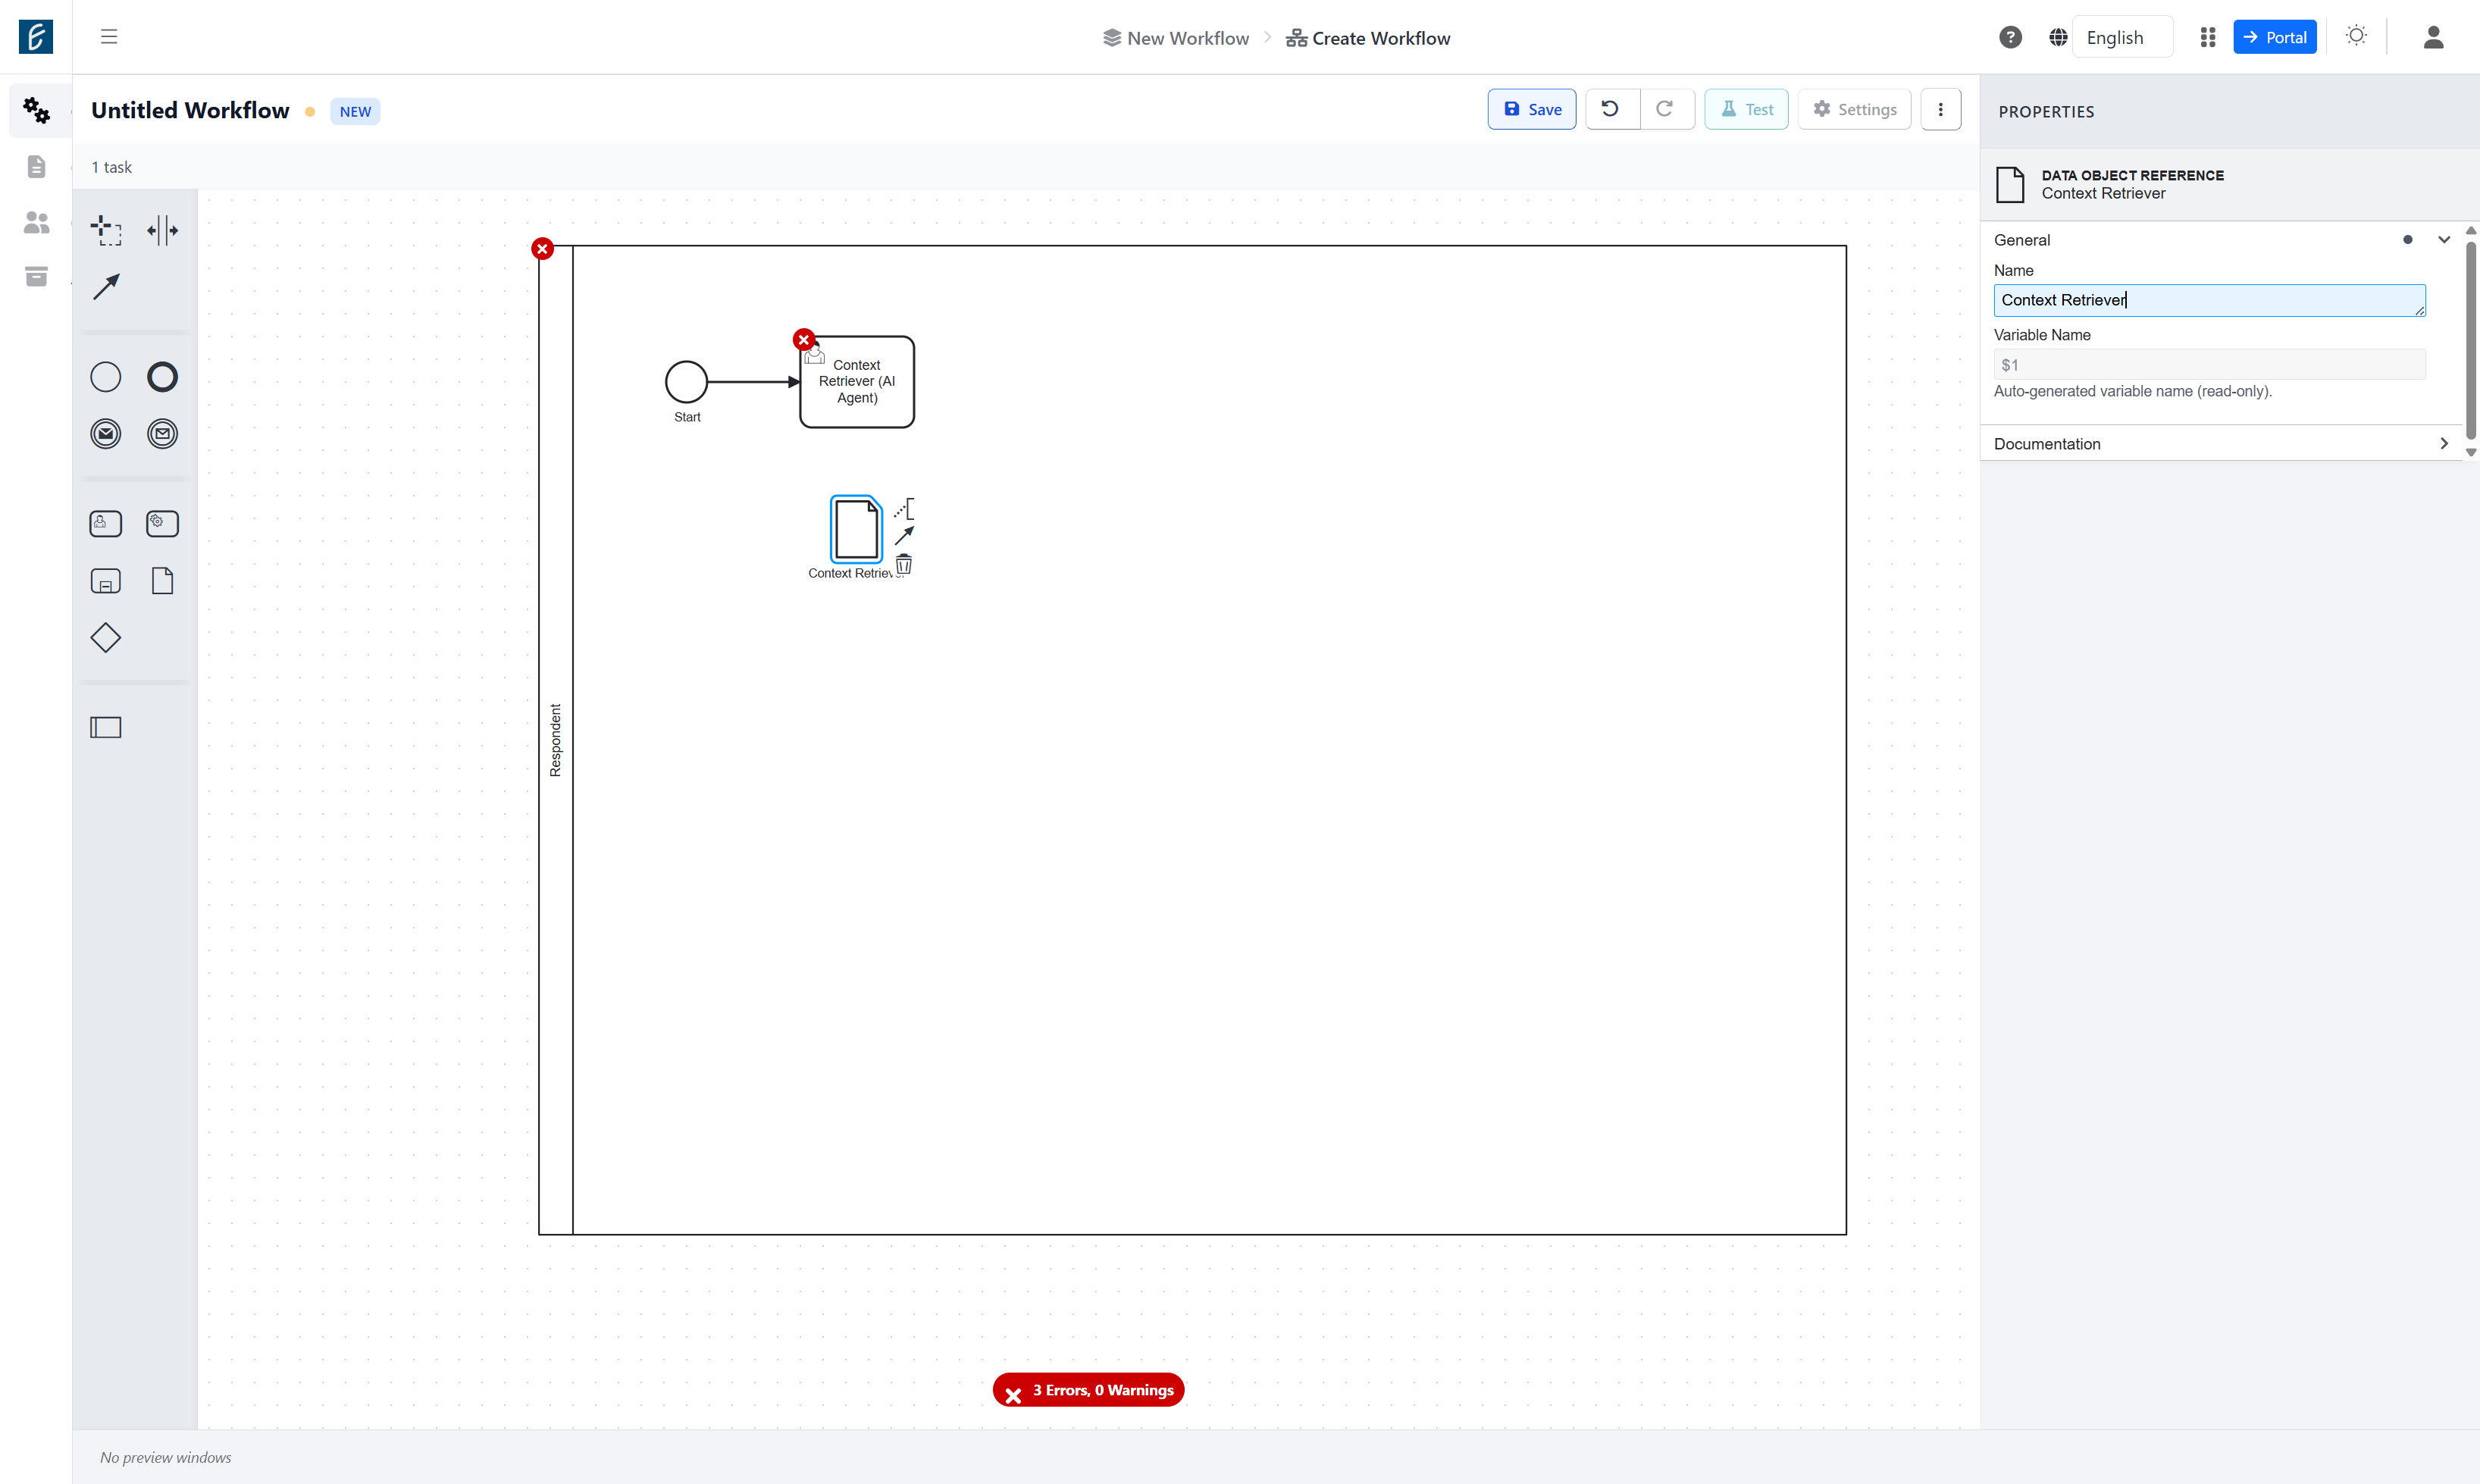The width and height of the screenshot is (2480, 1484).
Task: Open the archive icon in sidebar
Action: (x=37, y=277)
